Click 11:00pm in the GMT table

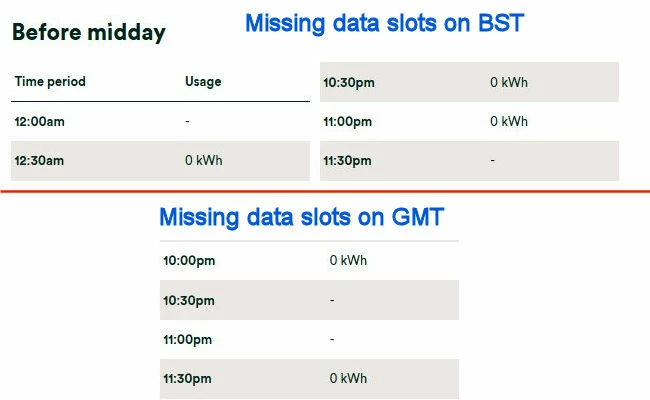(188, 340)
